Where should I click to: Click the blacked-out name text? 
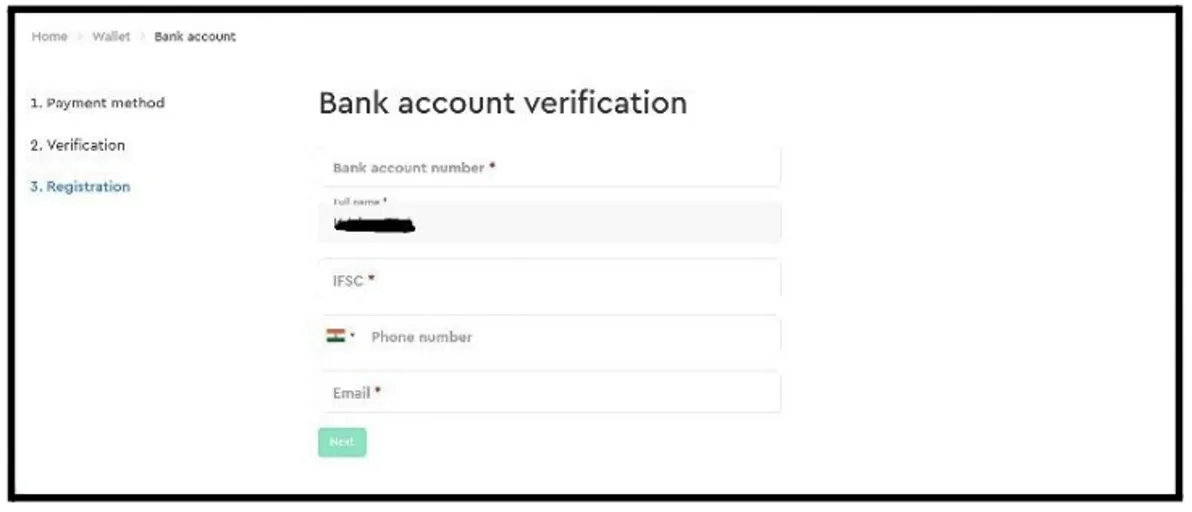tap(374, 226)
